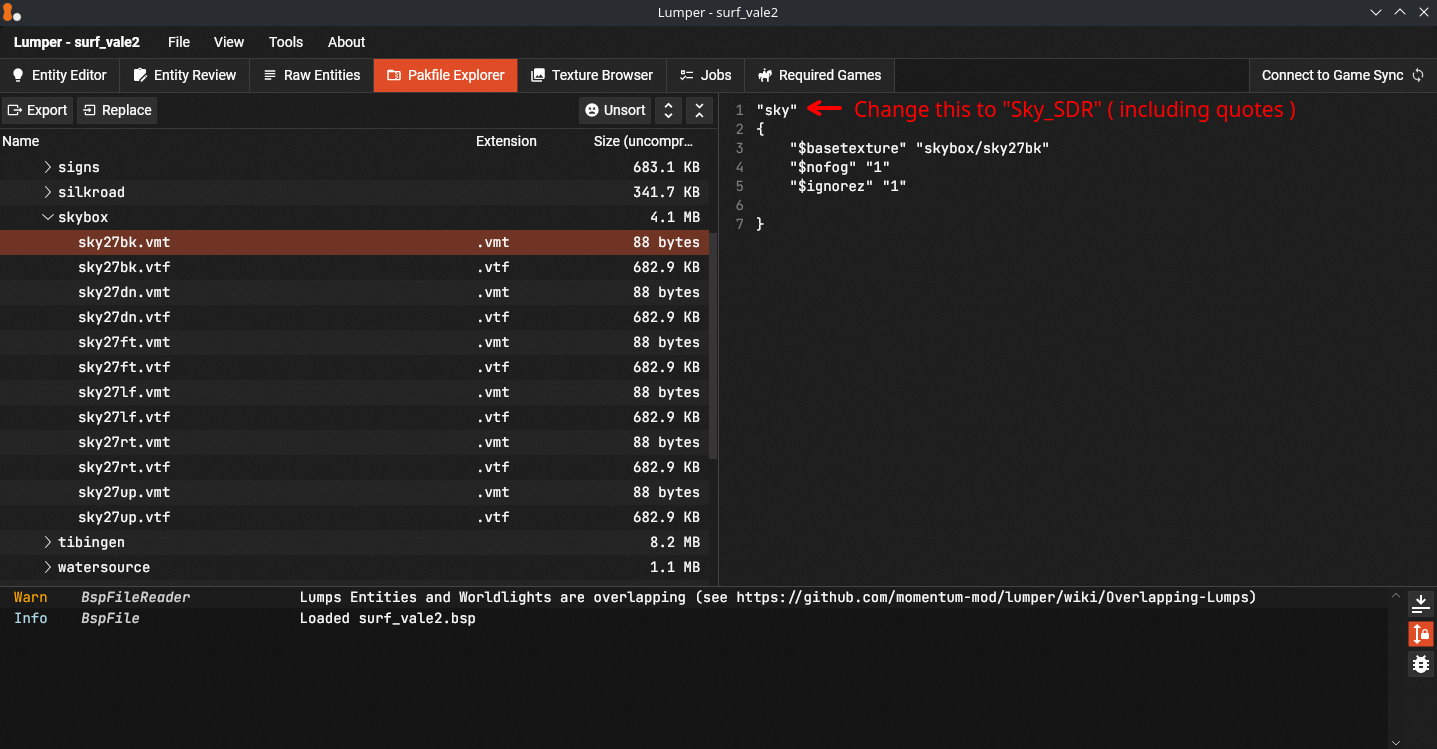
Task: Select the sky27up.vmt file
Action: point(124,492)
